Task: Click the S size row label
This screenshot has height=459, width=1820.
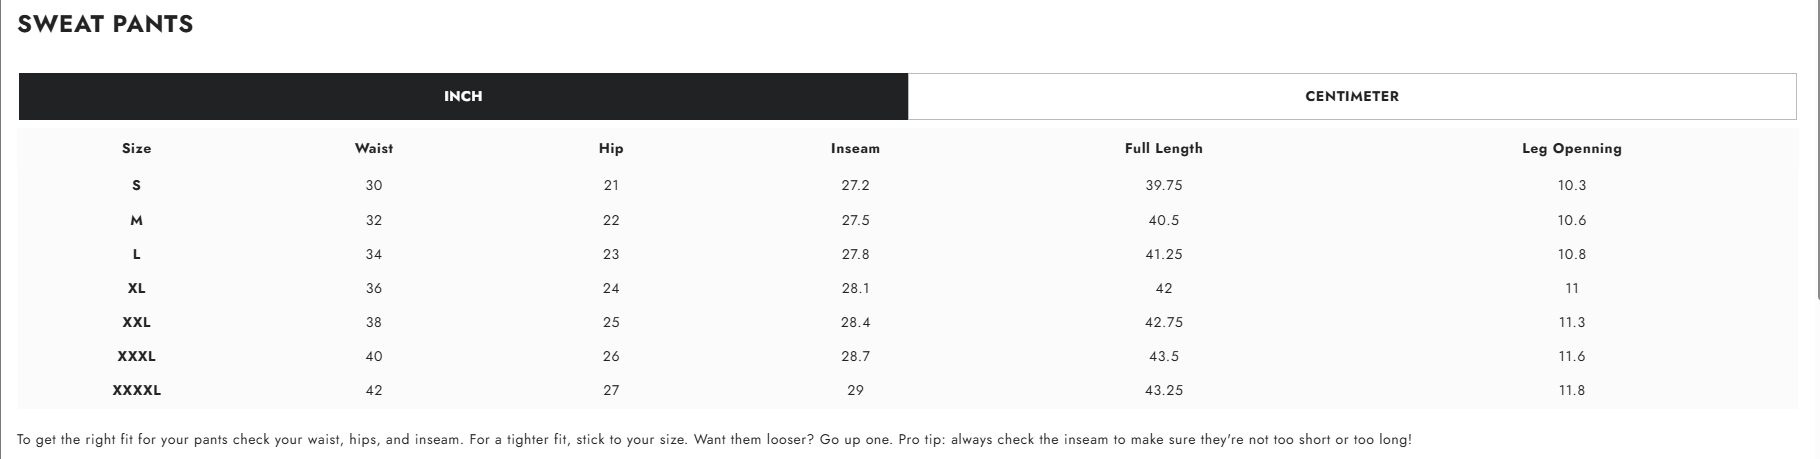Action: click(137, 185)
